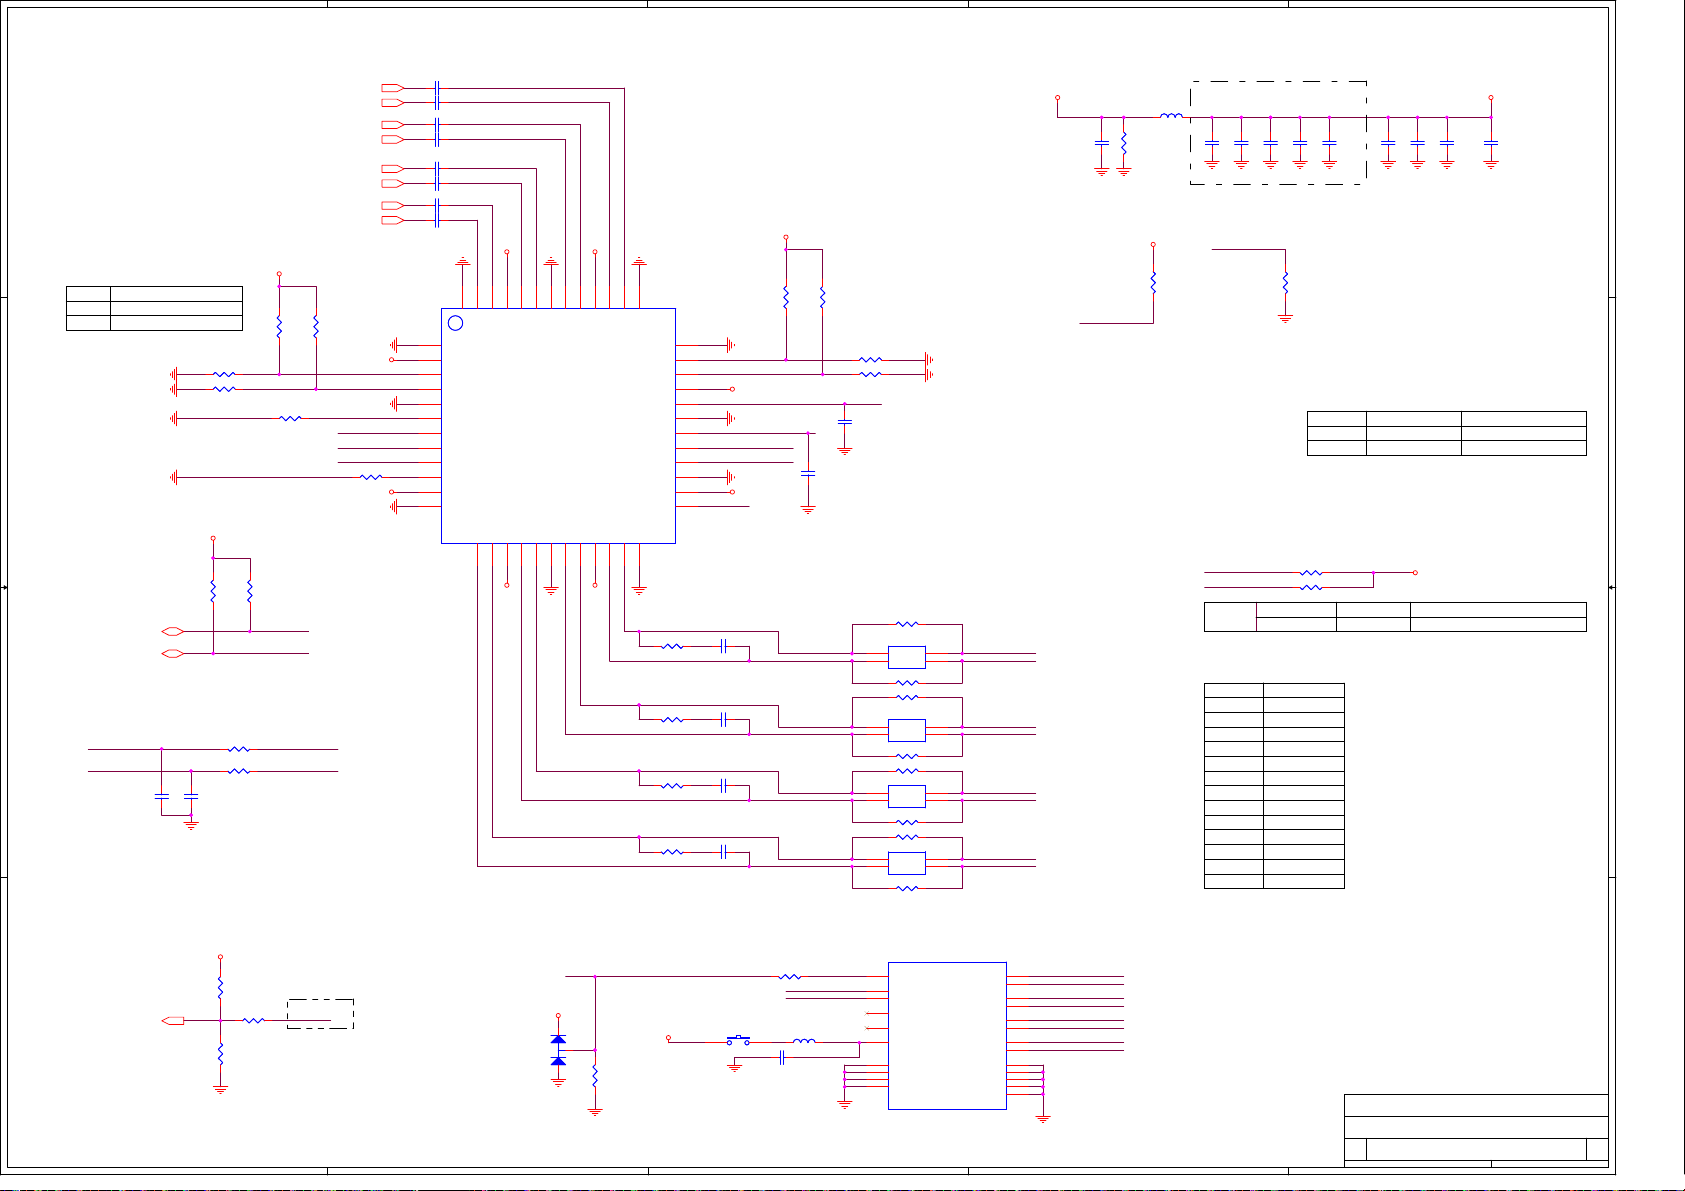Select the upper diode of the stacked diode pair
Image resolution: width=1685 pixels, height=1191 pixels.
tap(559, 1040)
